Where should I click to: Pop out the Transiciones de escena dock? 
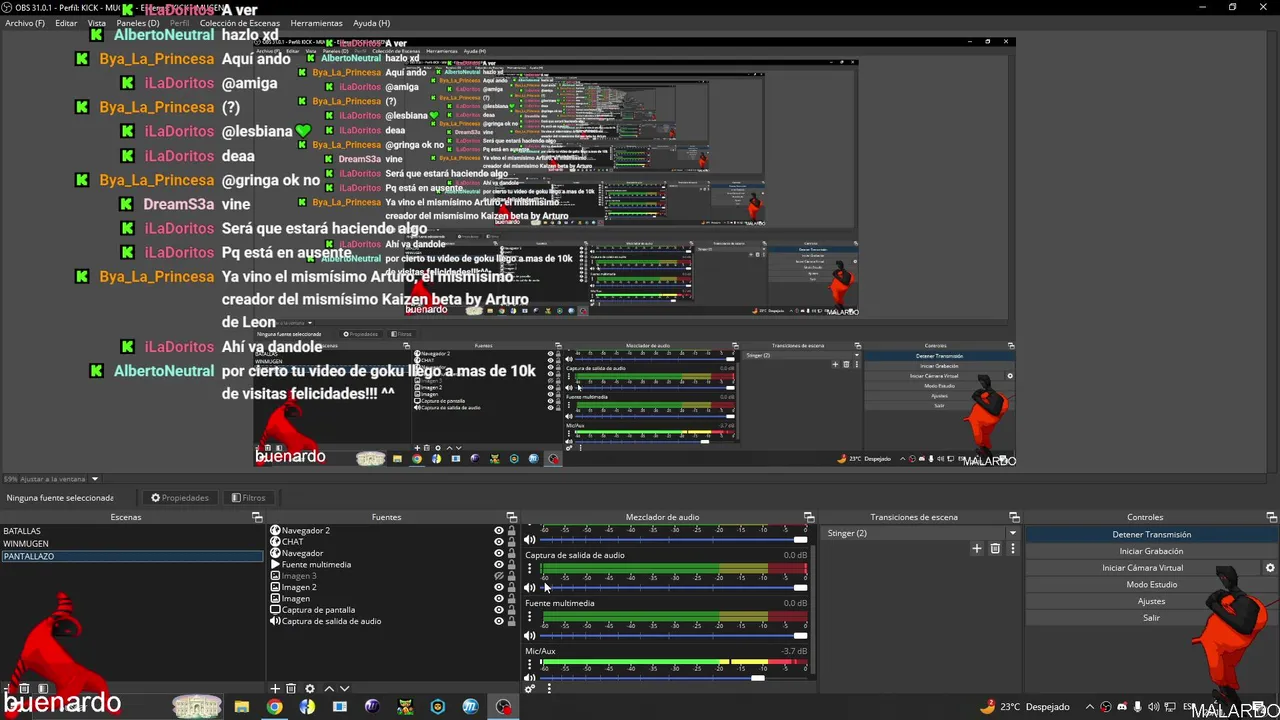tap(1014, 517)
